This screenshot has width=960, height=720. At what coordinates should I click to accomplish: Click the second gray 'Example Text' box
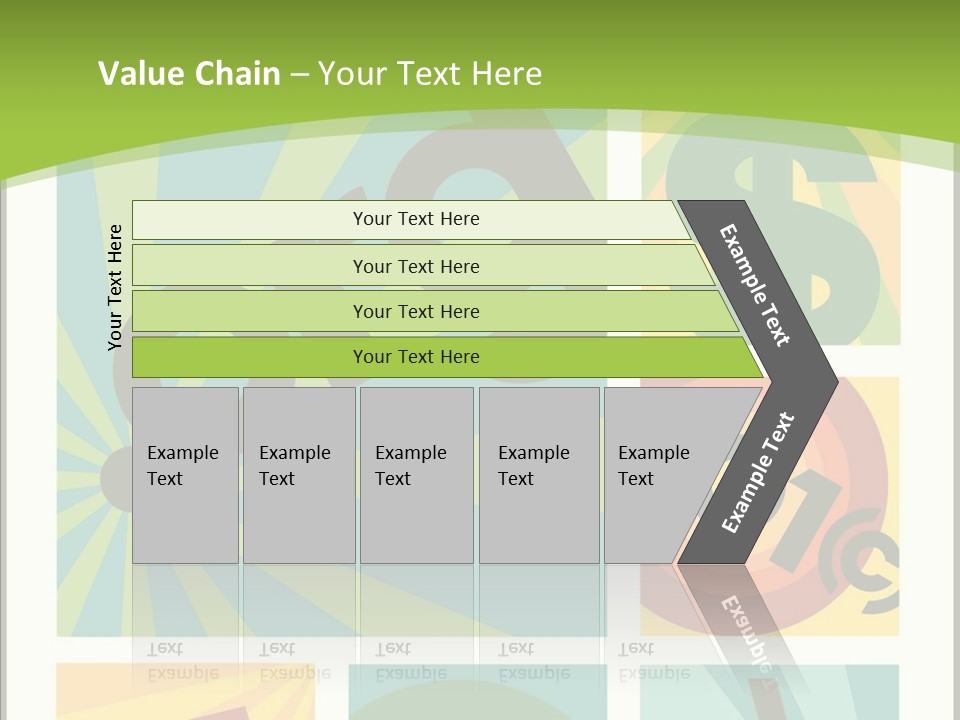tap(298, 475)
